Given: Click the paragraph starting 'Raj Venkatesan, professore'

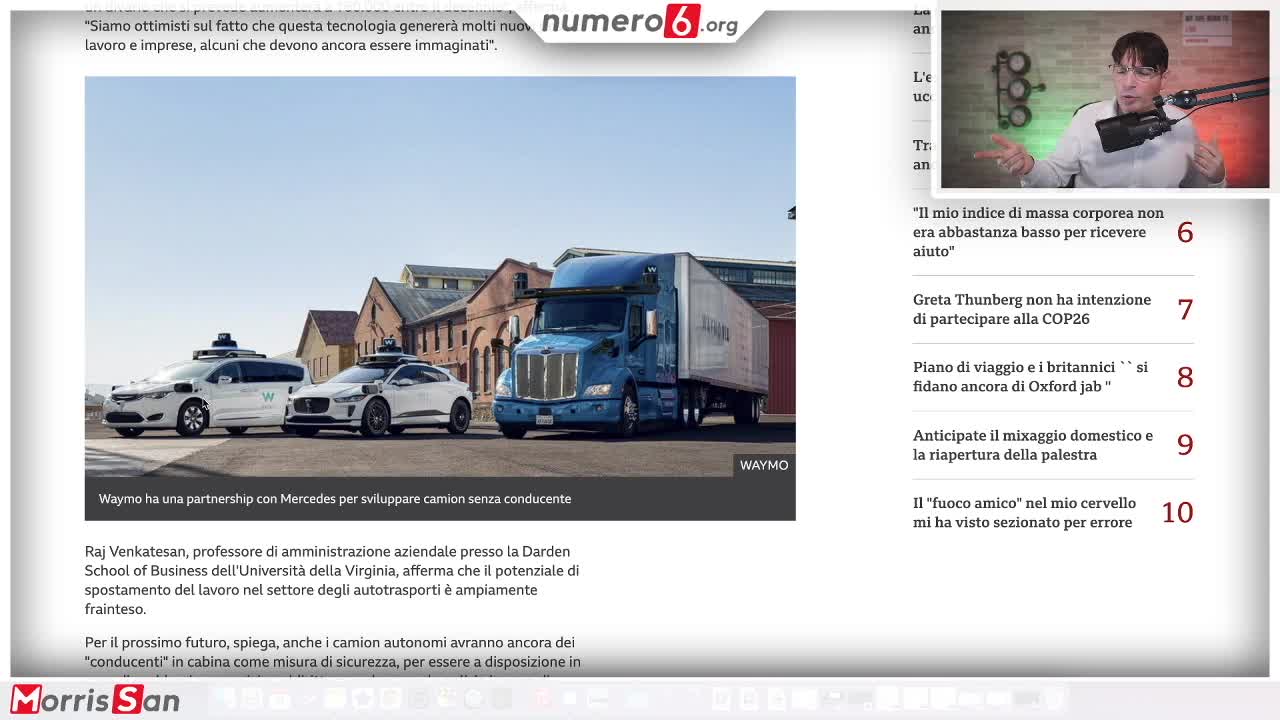Looking at the screenshot, I should pyautogui.click(x=332, y=580).
